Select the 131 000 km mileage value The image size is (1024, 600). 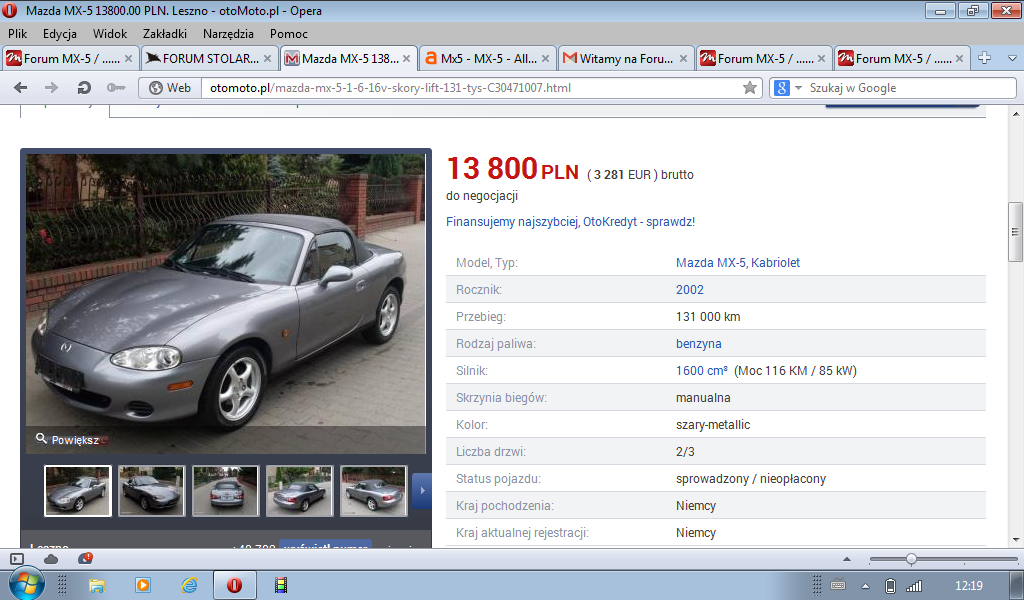[708, 317]
